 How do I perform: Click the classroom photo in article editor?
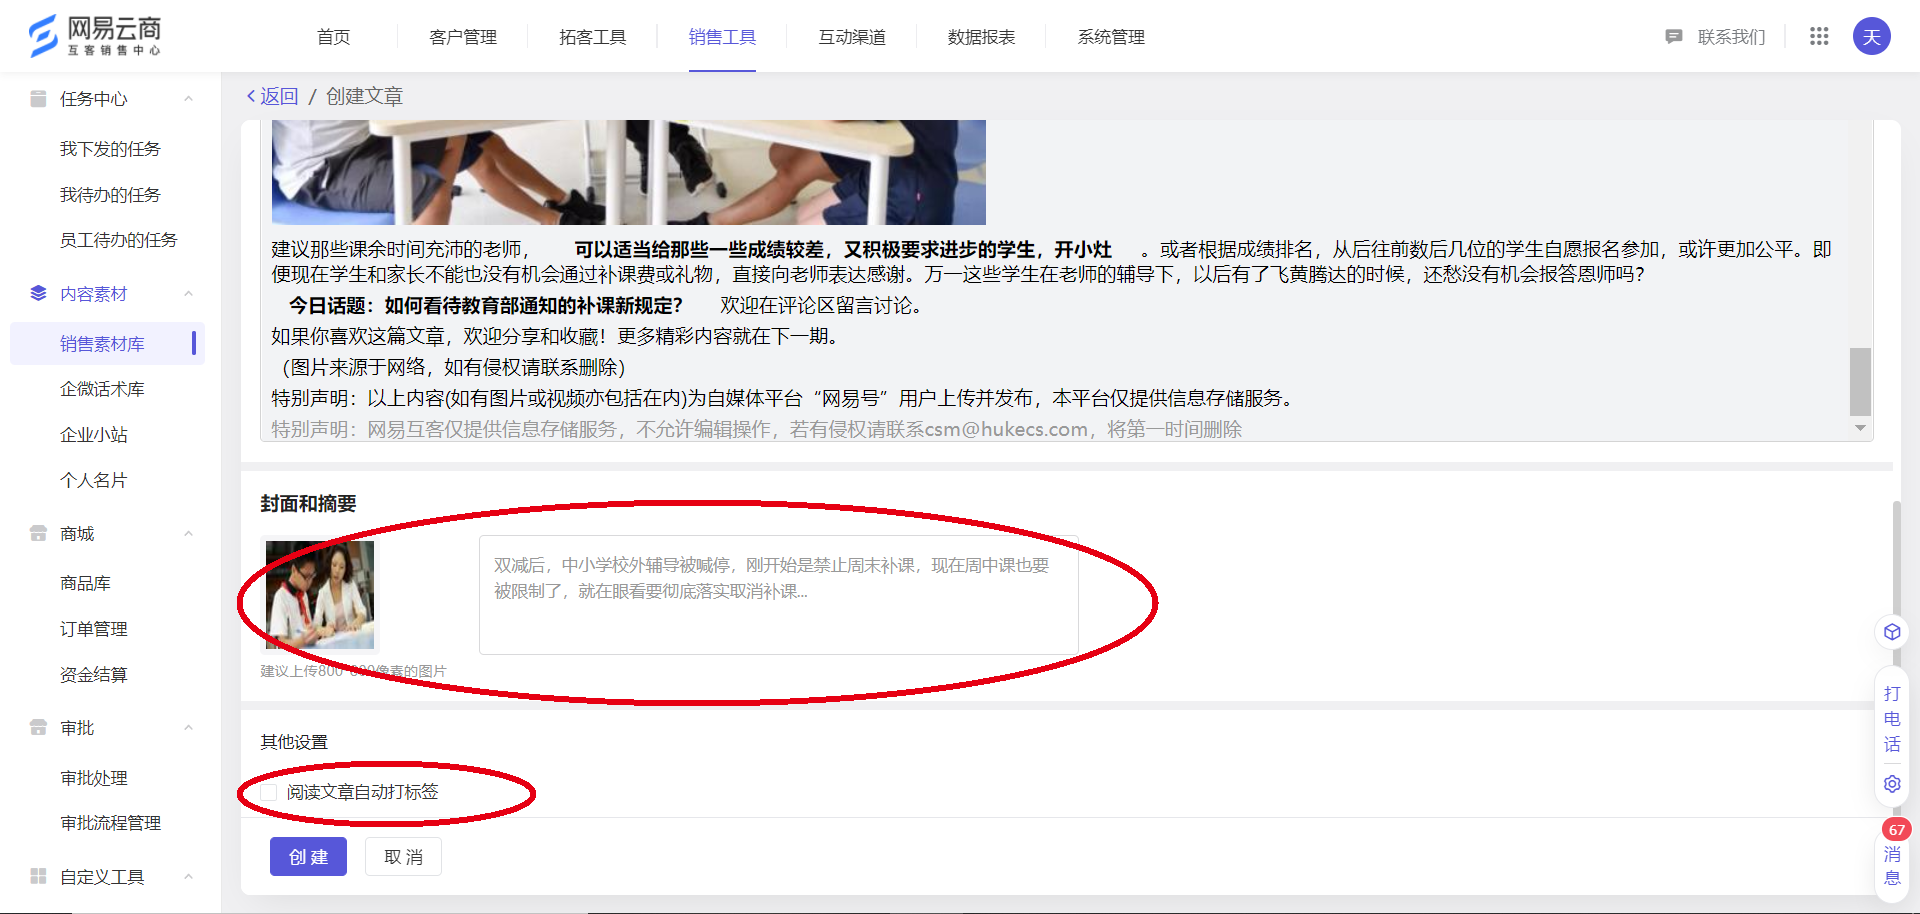tap(628, 172)
